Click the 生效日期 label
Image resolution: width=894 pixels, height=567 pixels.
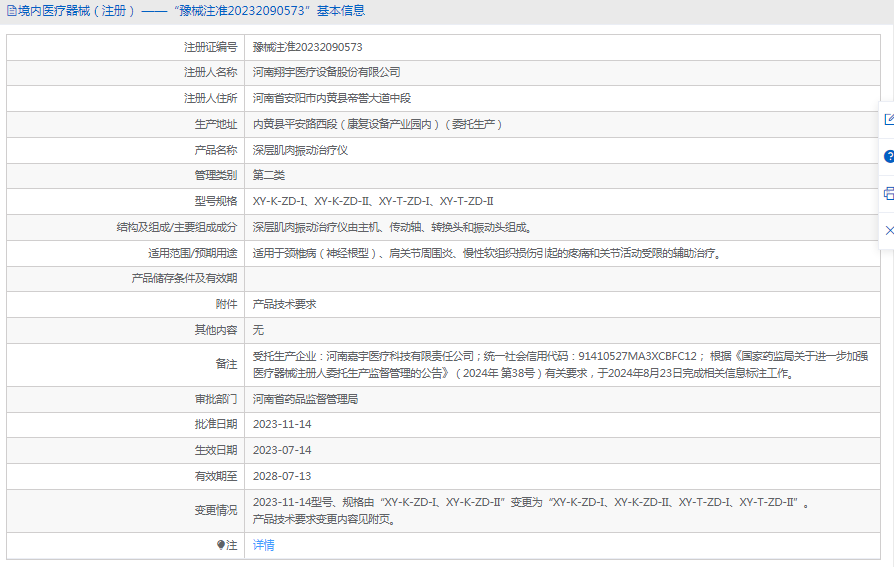[216, 450]
